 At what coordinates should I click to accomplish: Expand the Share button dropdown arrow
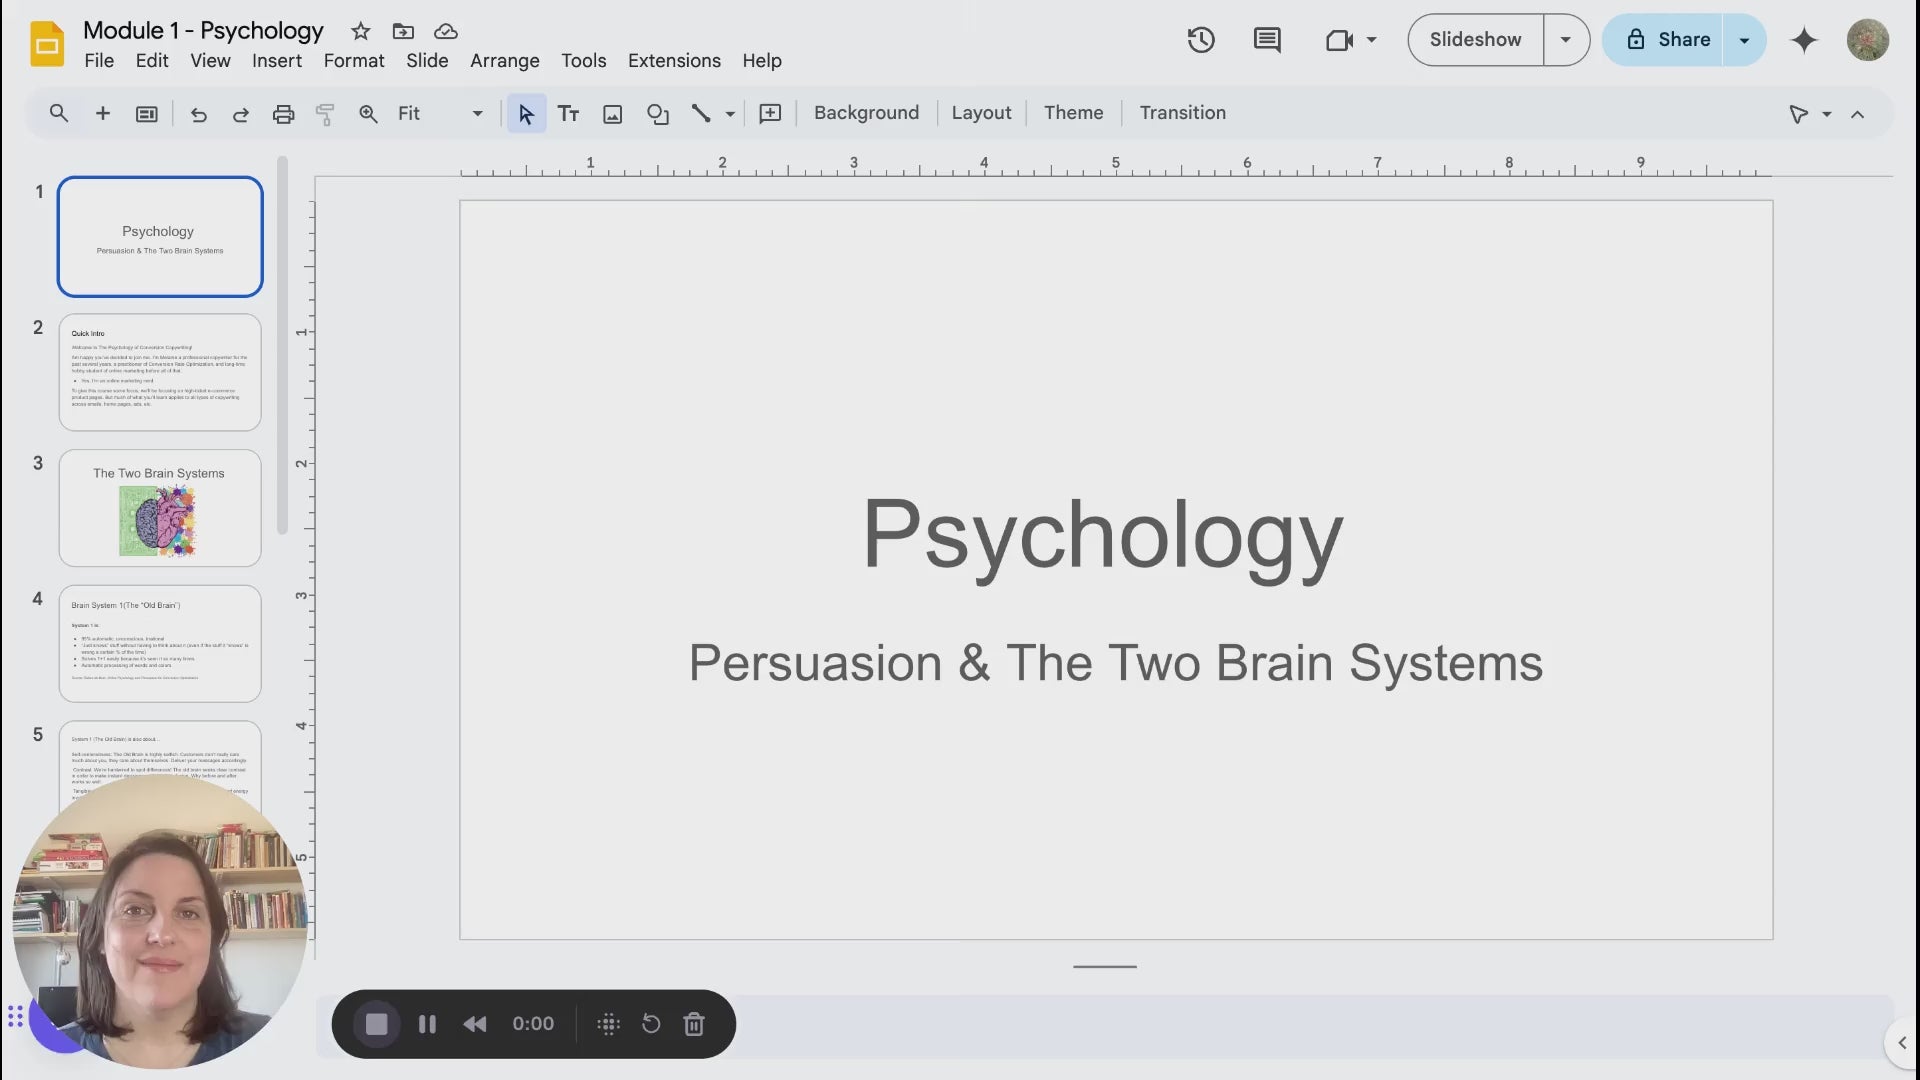coord(1744,40)
